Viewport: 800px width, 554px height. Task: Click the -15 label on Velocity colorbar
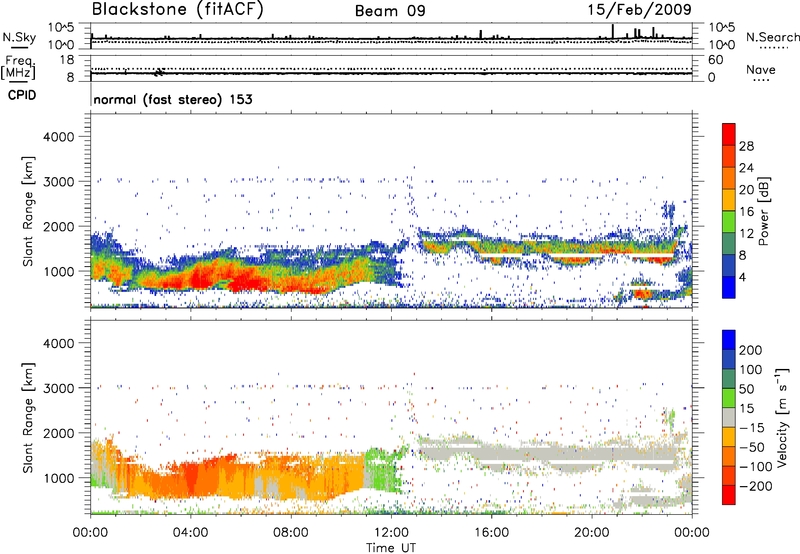[x=752, y=428]
